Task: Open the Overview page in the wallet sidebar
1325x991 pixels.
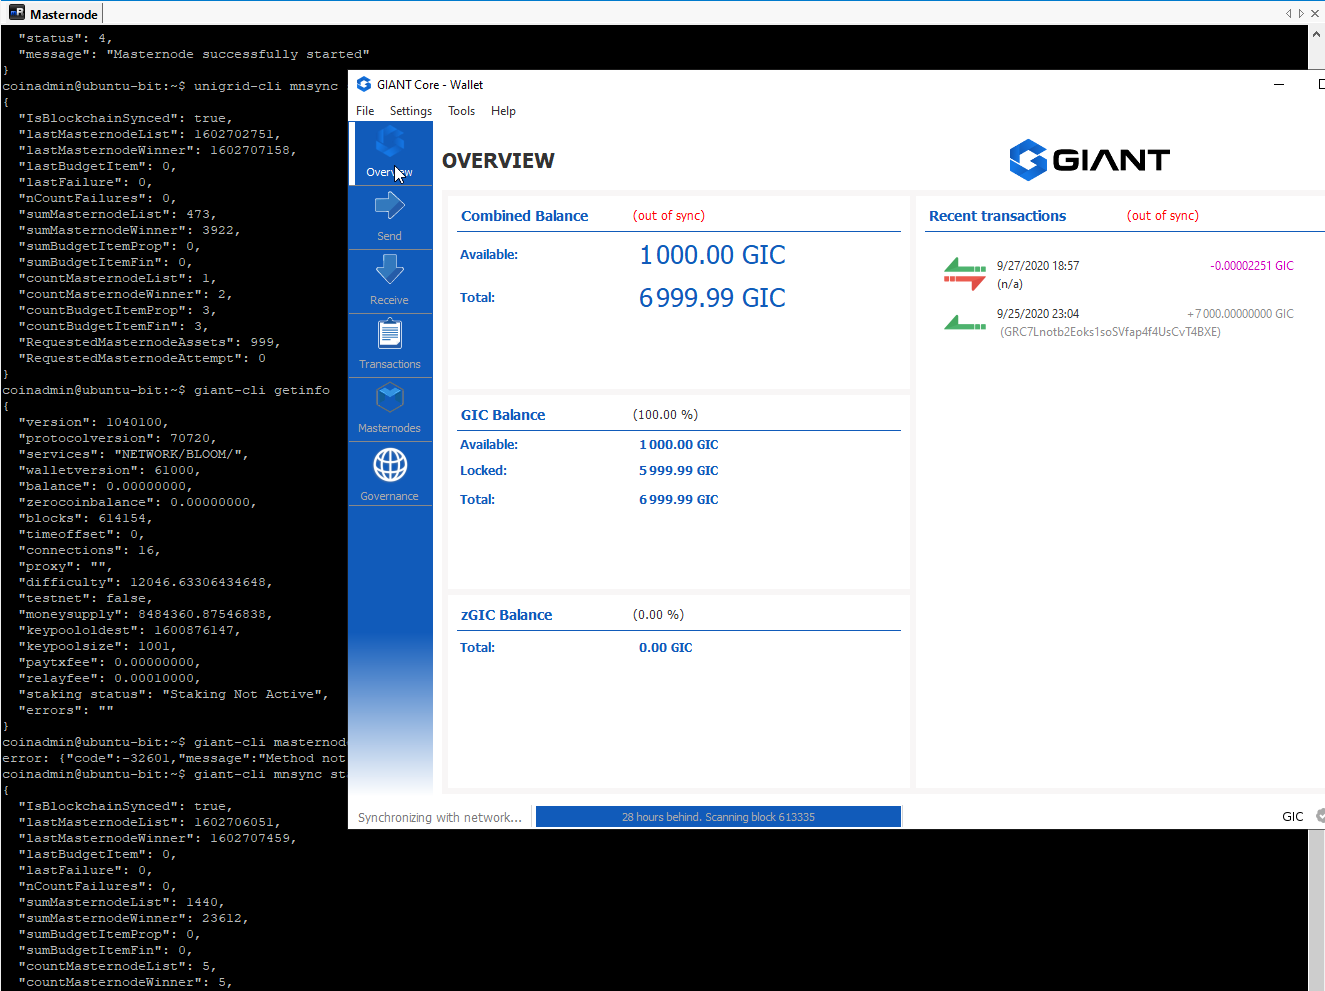Action: (x=390, y=153)
